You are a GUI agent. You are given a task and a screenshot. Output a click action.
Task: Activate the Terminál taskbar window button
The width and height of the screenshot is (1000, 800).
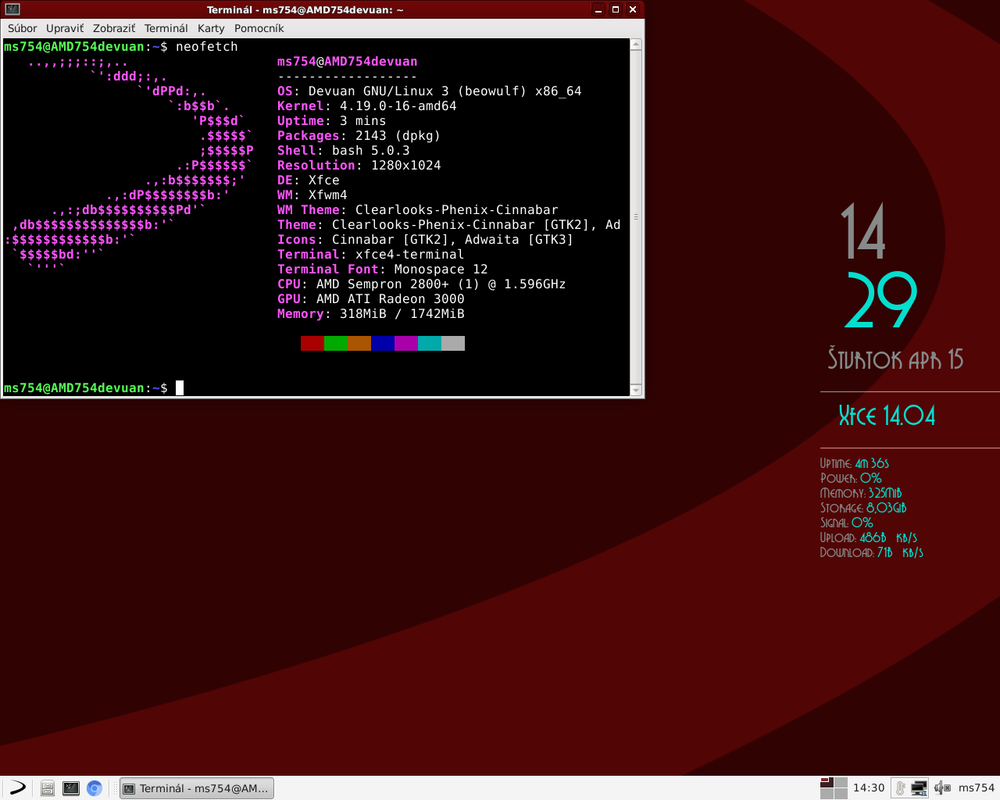[197, 789]
